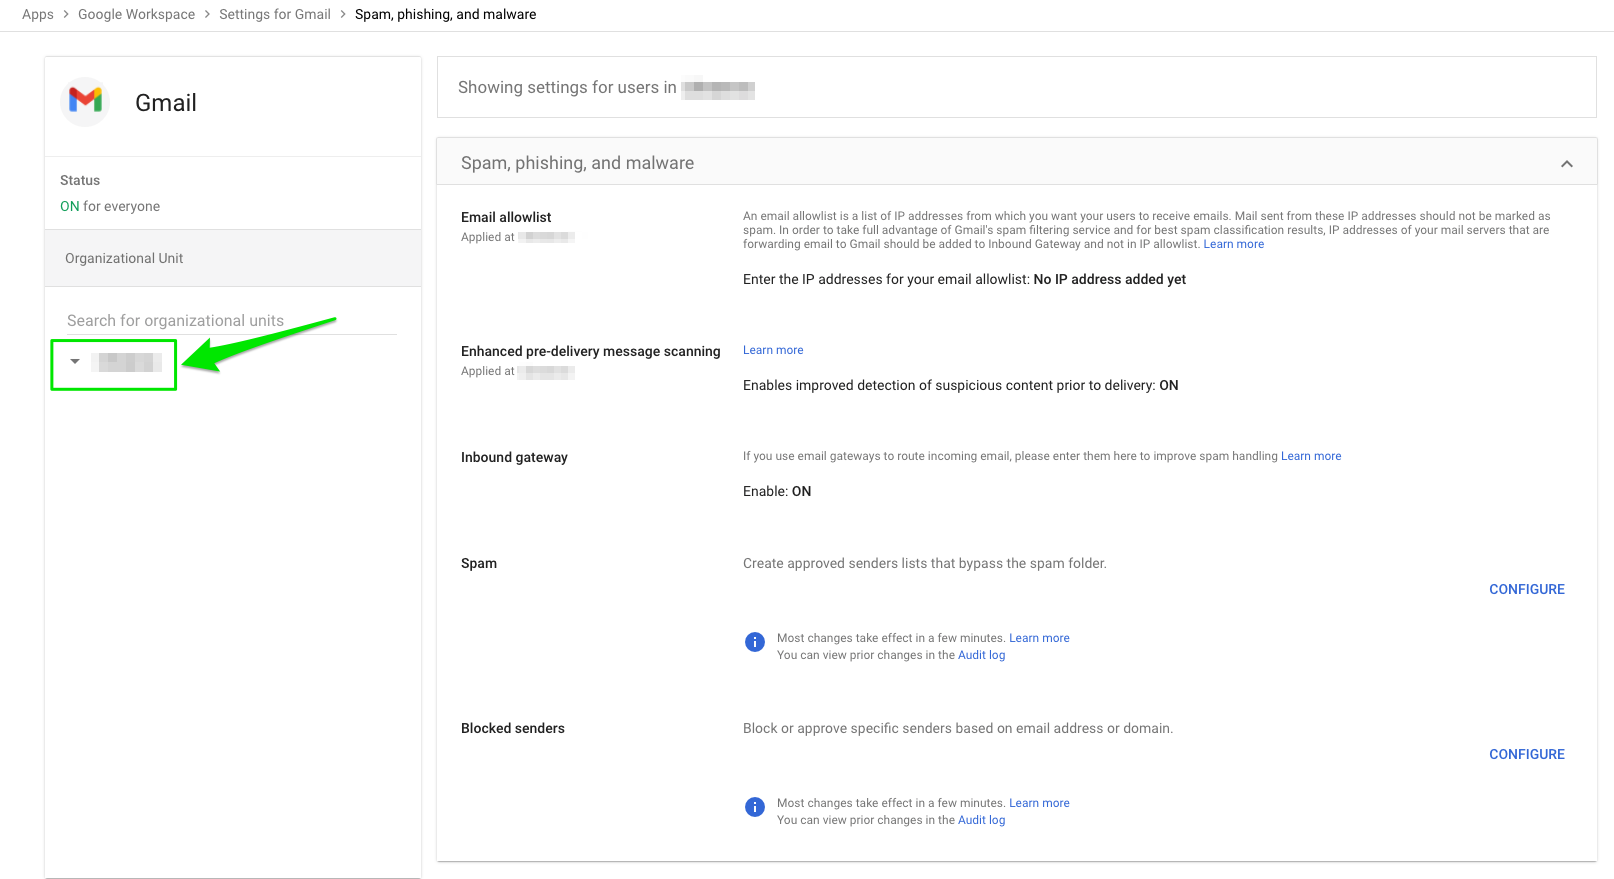
Task: Open Learn more link for Email allowlist
Action: pos(1233,244)
